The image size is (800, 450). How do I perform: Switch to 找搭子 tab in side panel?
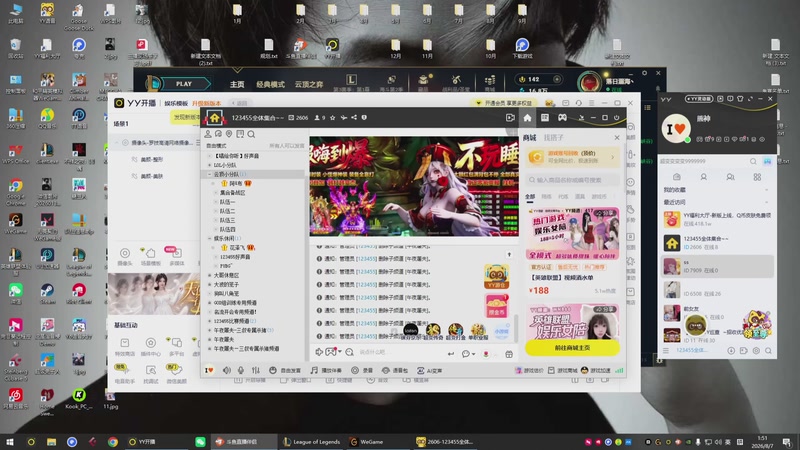coord(553,138)
